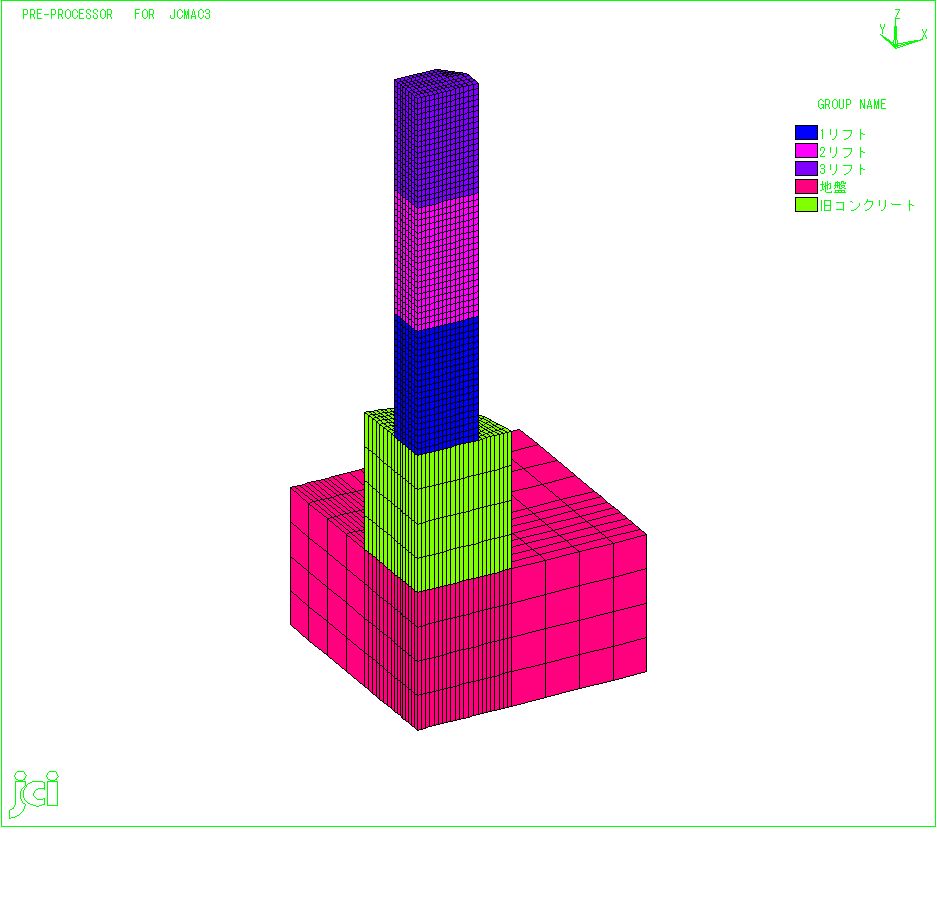Click the GROUP NAME legend heading

click(x=852, y=105)
